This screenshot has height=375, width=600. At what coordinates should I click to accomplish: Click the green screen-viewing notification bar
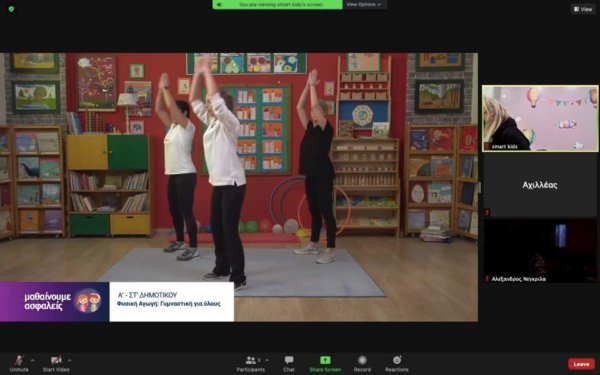click(277, 5)
